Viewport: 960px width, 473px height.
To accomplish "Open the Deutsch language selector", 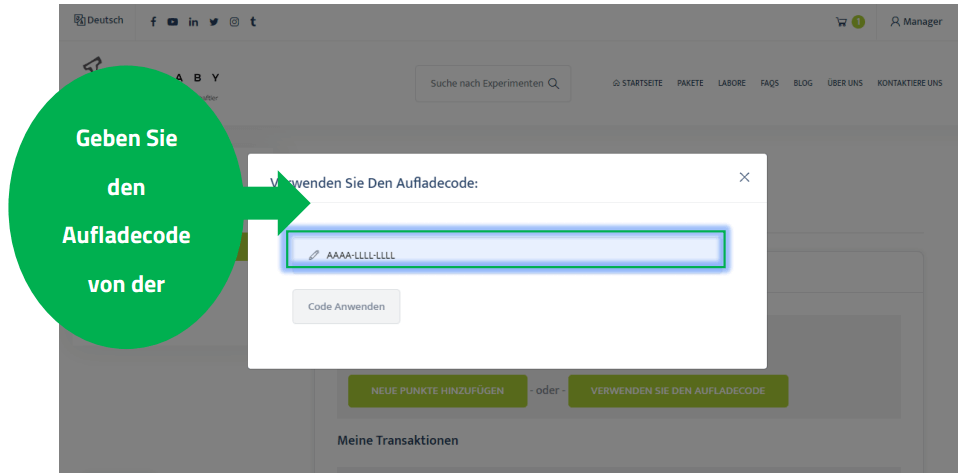I will point(99,21).
